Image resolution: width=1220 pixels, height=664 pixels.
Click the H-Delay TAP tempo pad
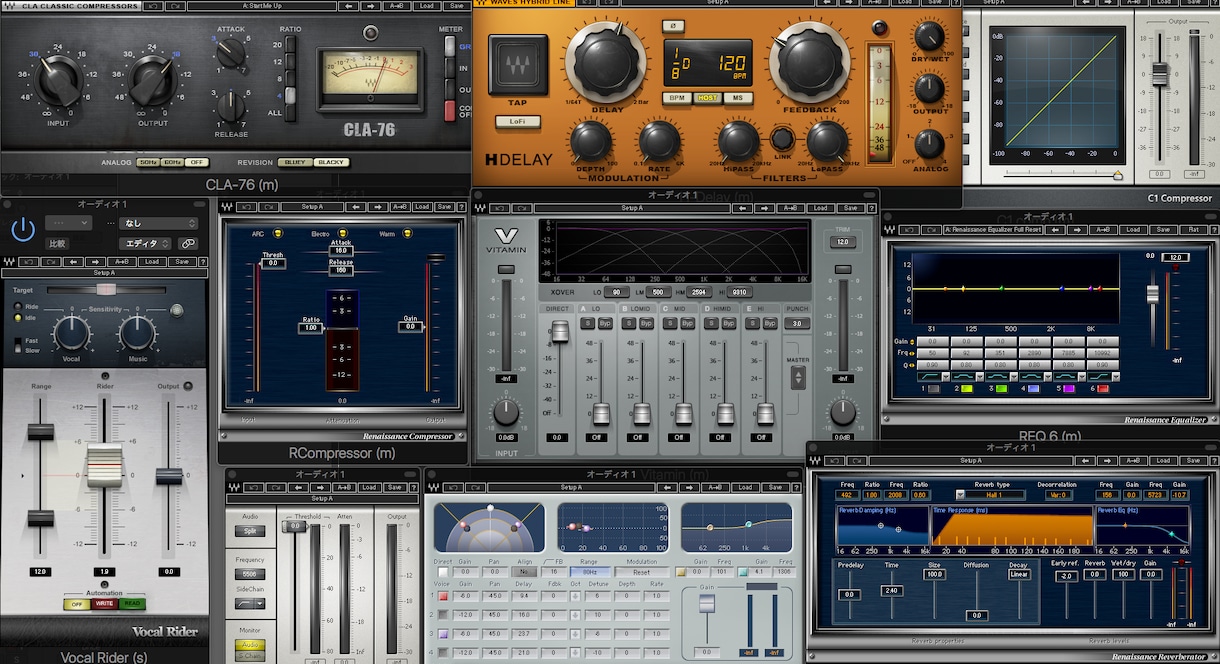point(517,65)
